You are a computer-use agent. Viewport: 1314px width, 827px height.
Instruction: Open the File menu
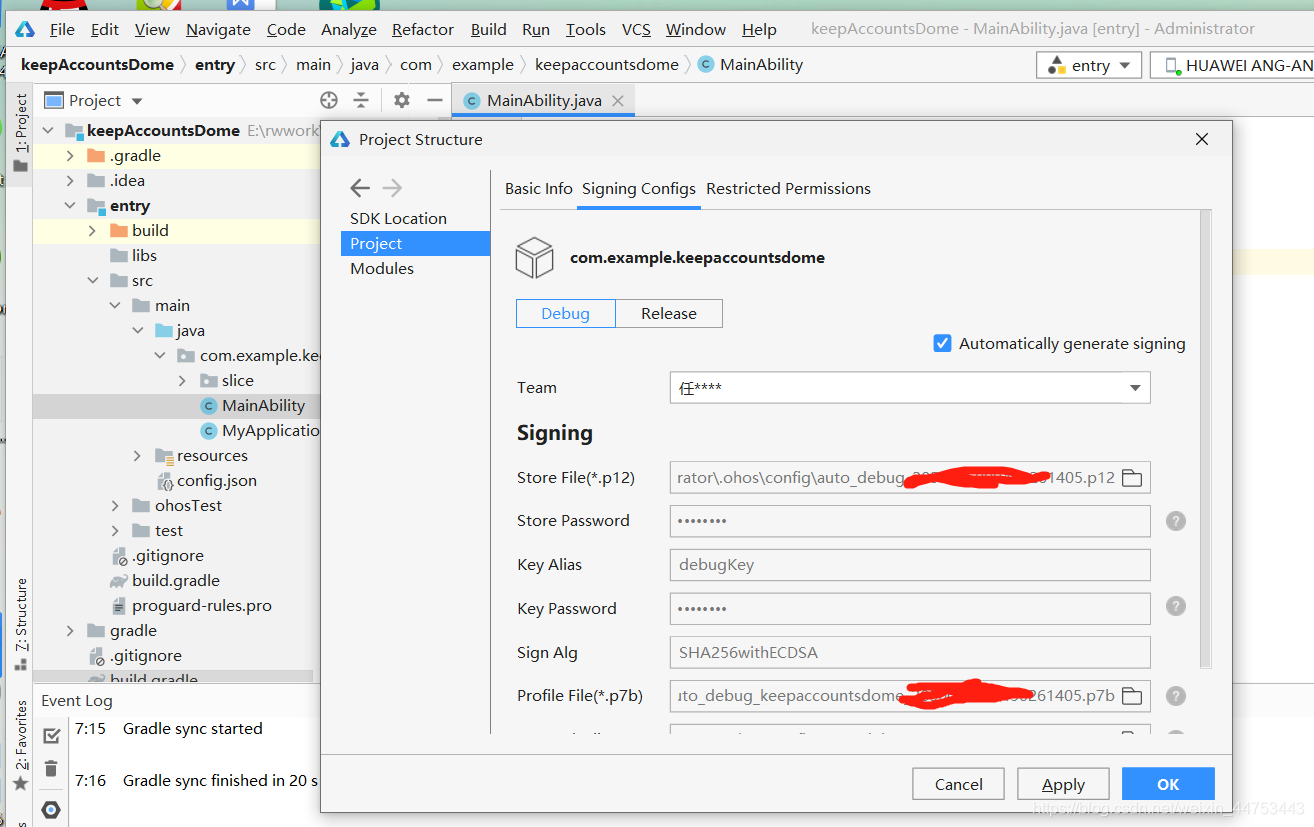pos(61,29)
